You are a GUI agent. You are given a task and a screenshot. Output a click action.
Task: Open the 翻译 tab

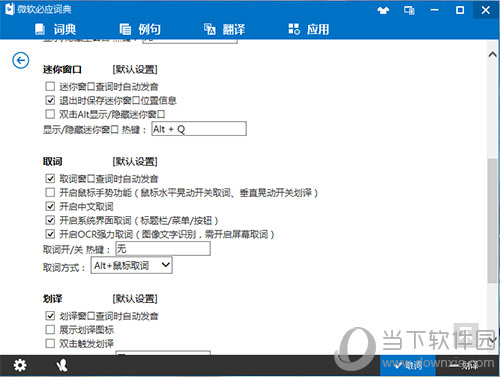[224, 29]
